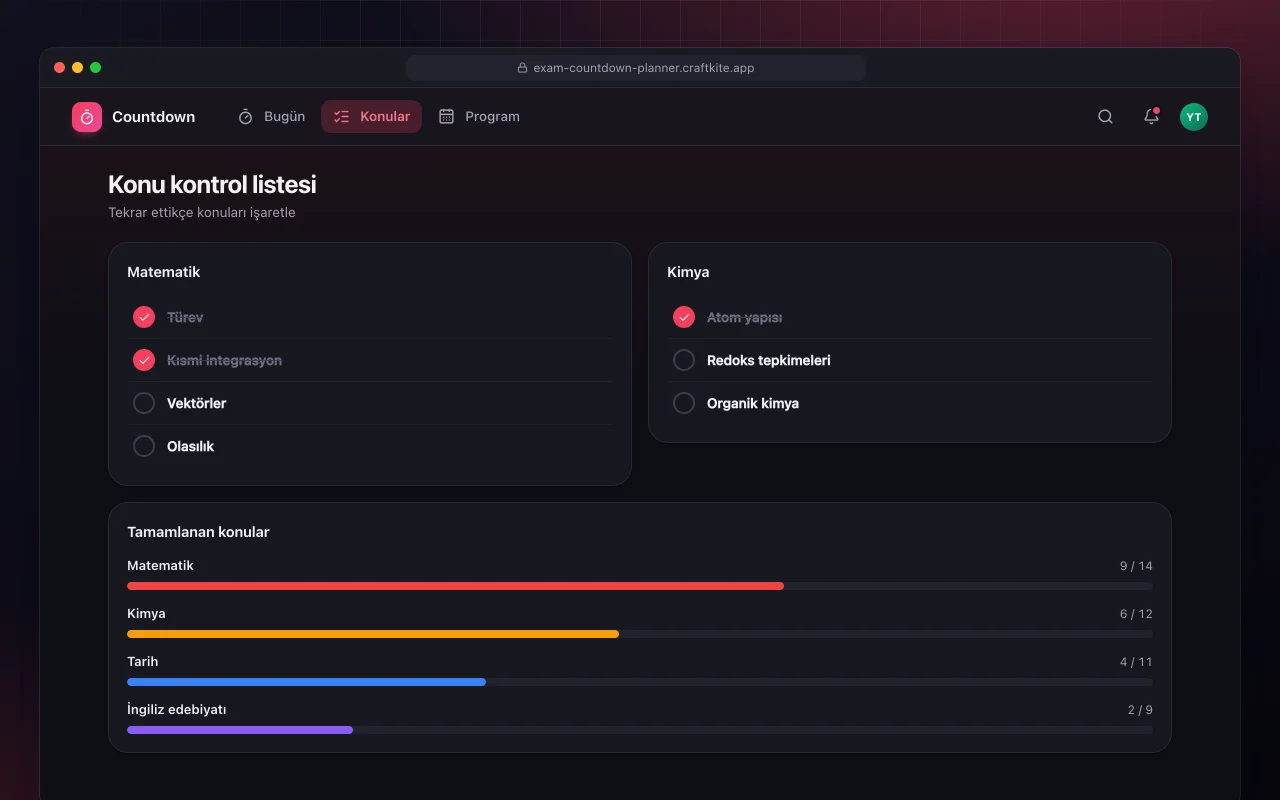
Task: Click the Countdown stopwatch logo icon
Action: coord(87,117)
